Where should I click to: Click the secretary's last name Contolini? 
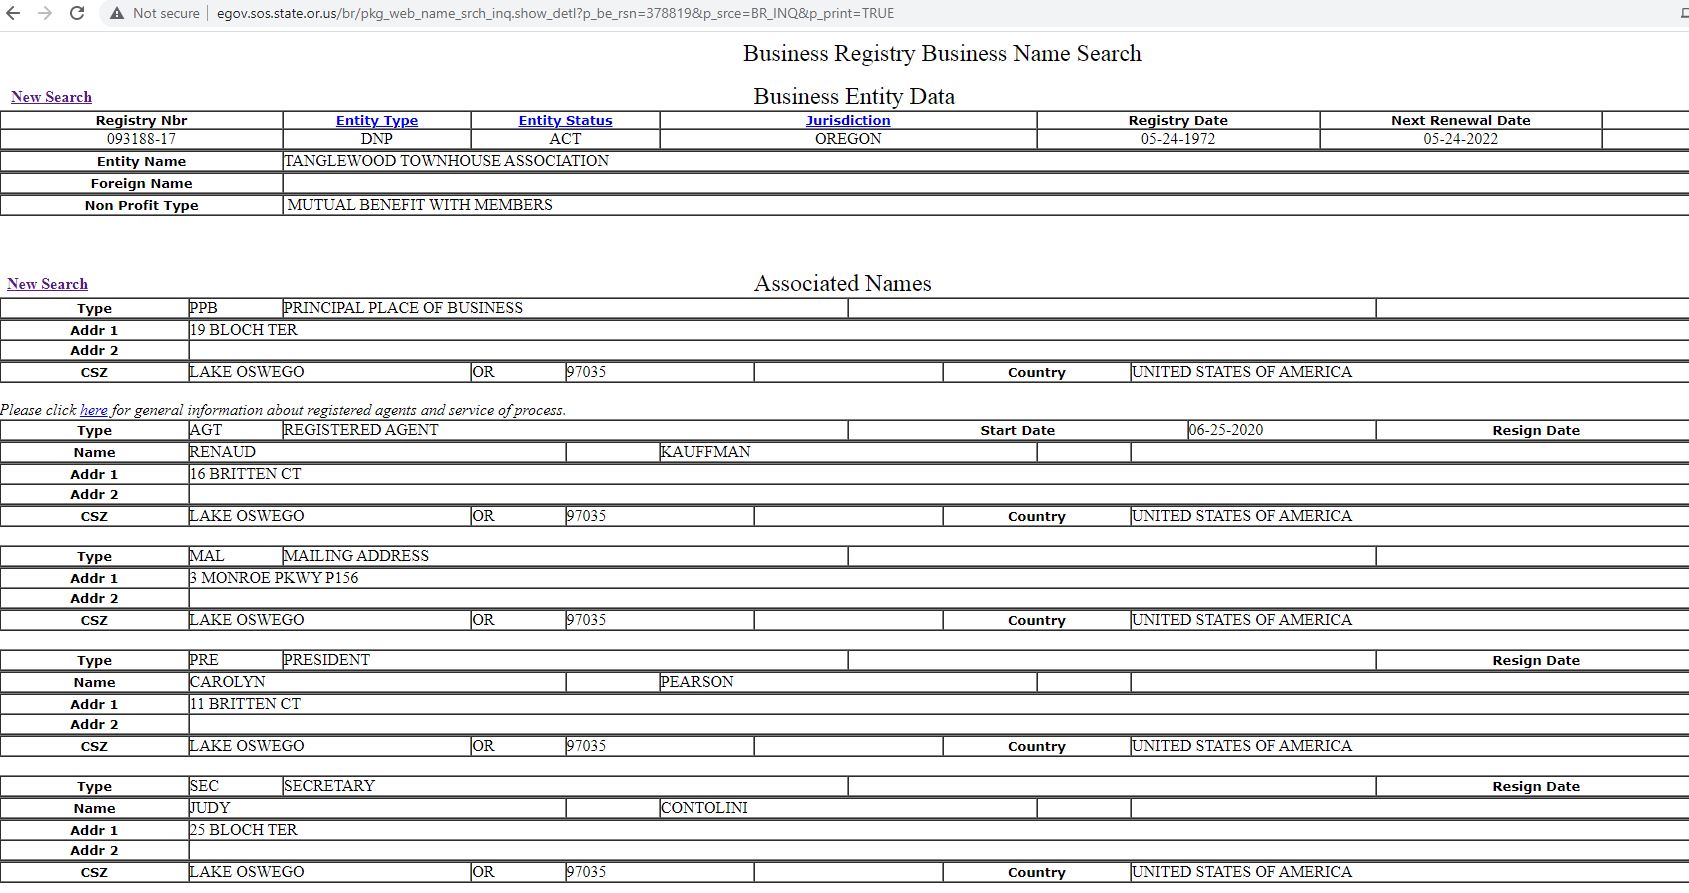click(704, 808)
